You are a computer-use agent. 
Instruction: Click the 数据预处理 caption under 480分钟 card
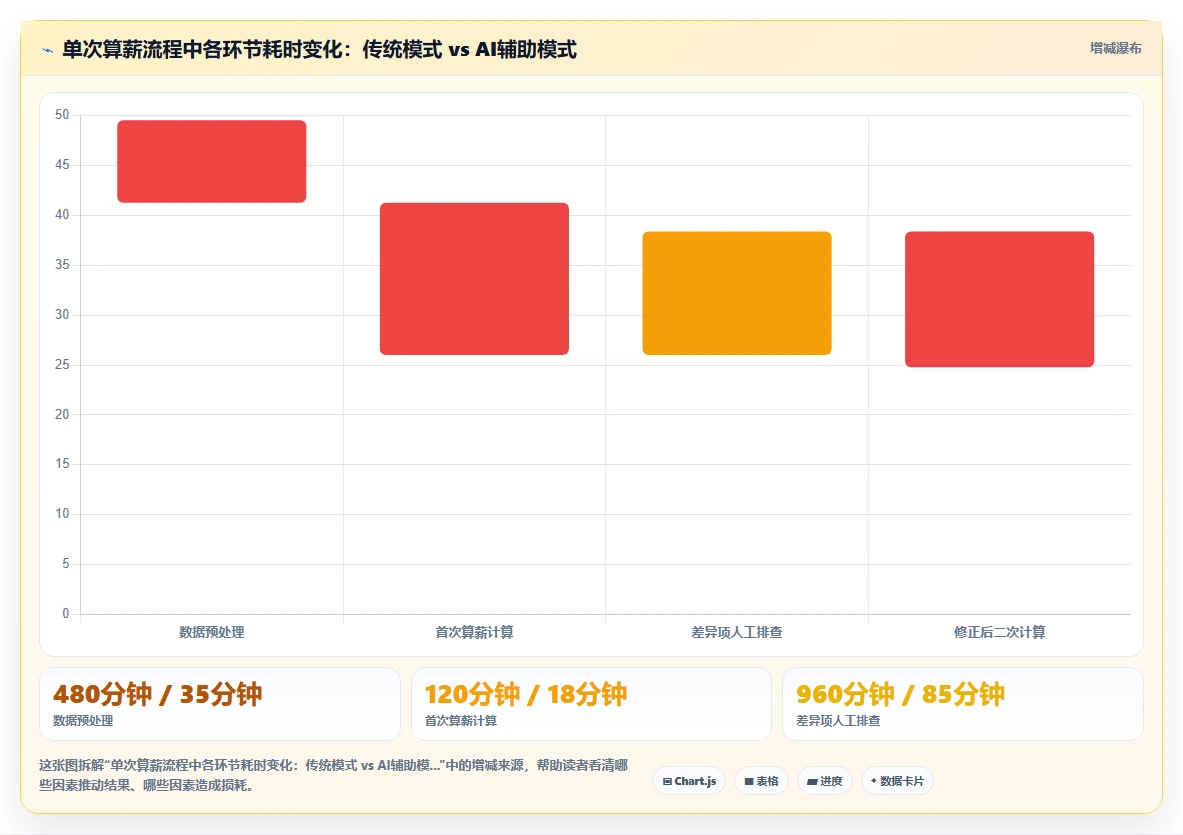83,721
